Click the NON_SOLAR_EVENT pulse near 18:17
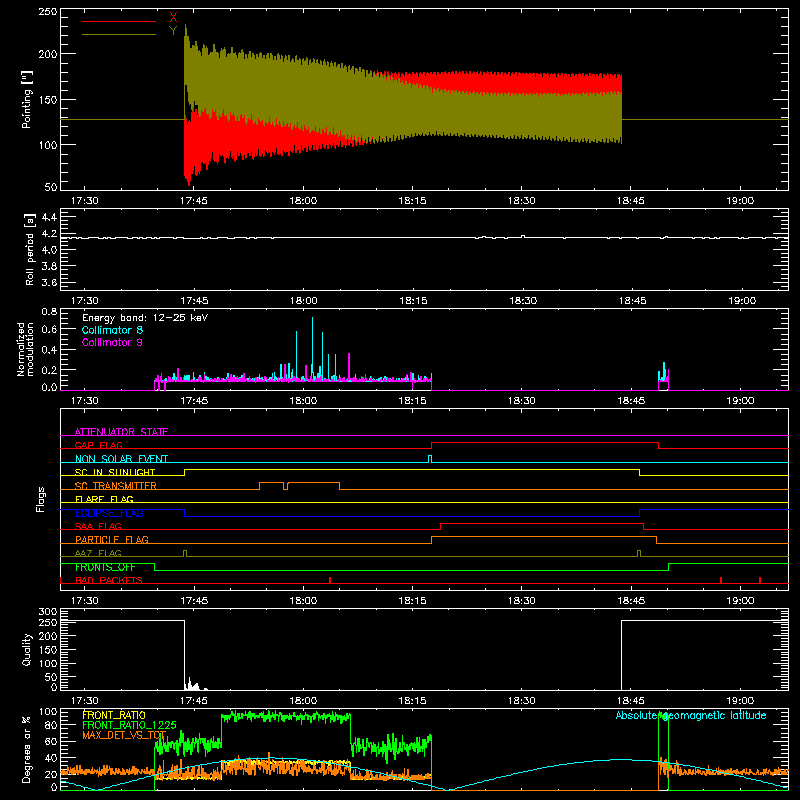This screenshot has width=800, height=800. 430,459
